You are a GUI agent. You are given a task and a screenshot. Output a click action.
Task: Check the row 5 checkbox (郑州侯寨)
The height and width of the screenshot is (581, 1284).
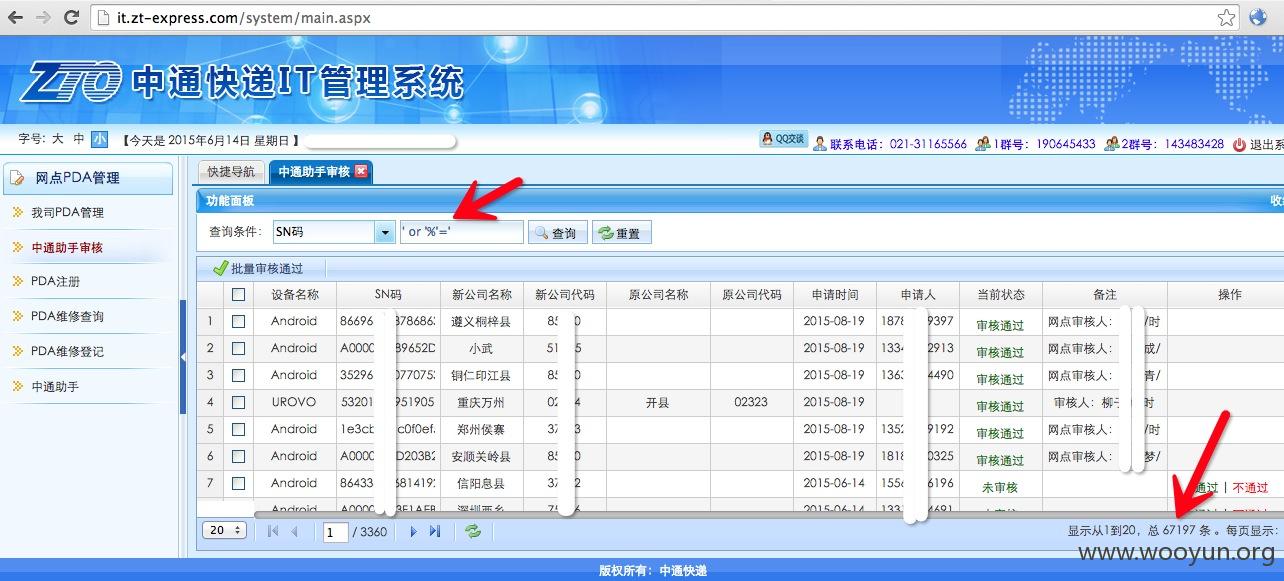(238, 429)
